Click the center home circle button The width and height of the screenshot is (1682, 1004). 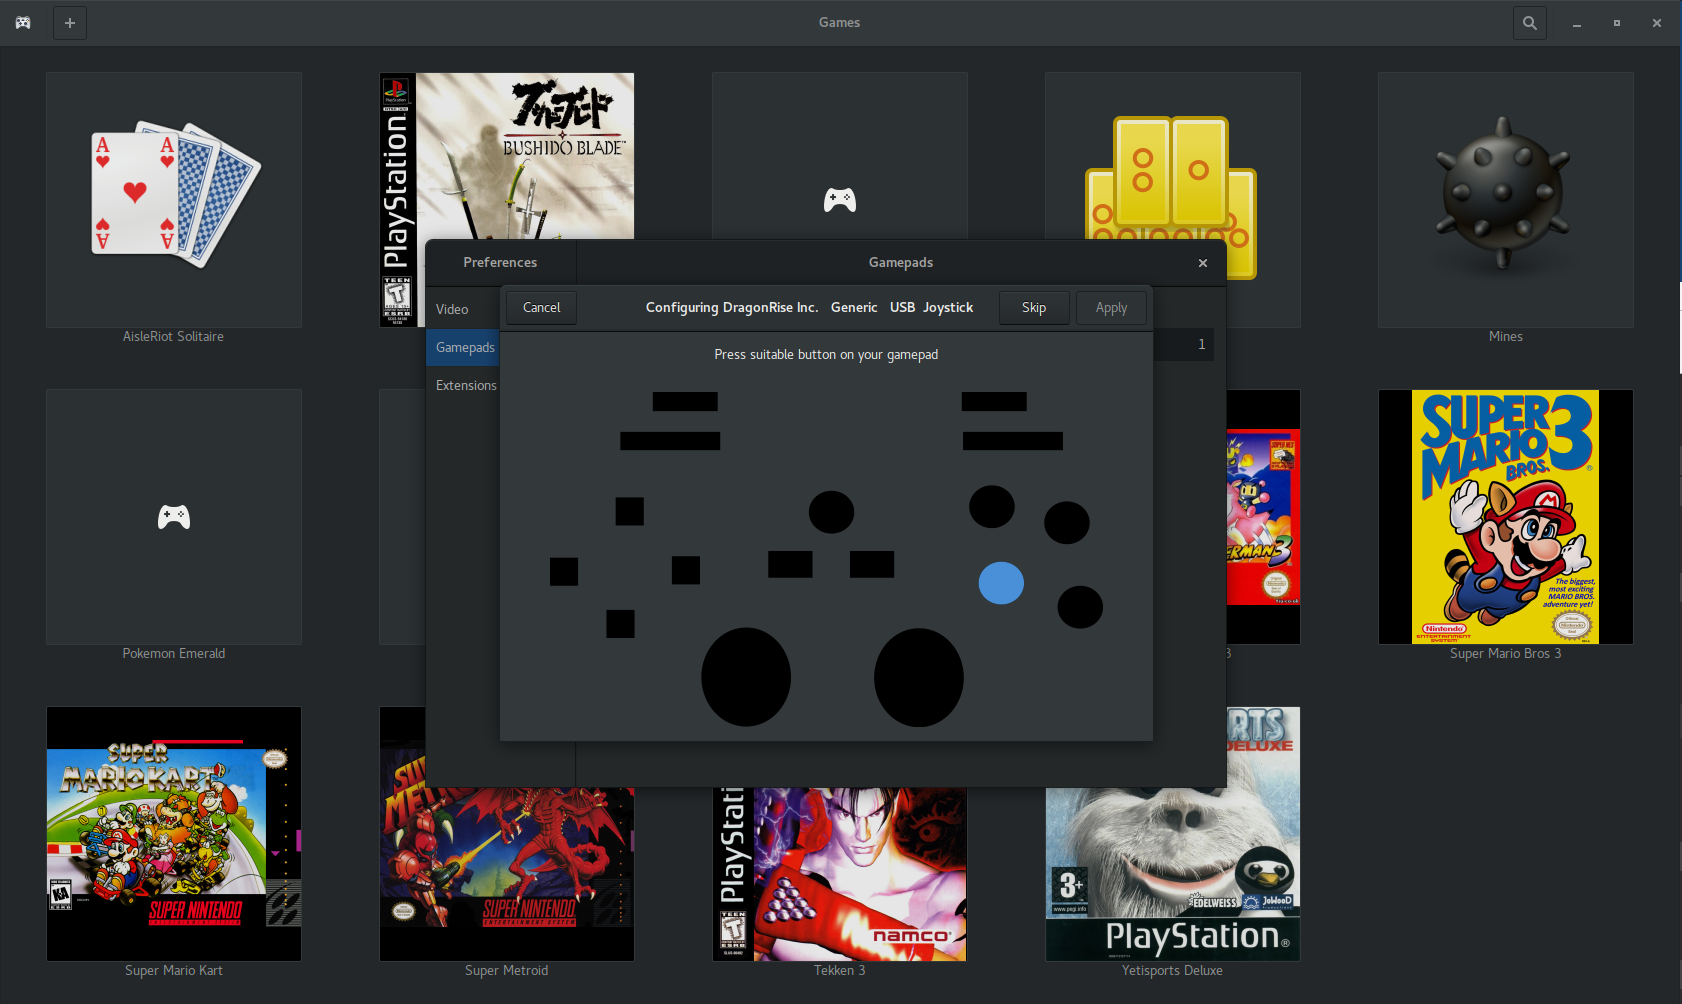tap(831, 512)
